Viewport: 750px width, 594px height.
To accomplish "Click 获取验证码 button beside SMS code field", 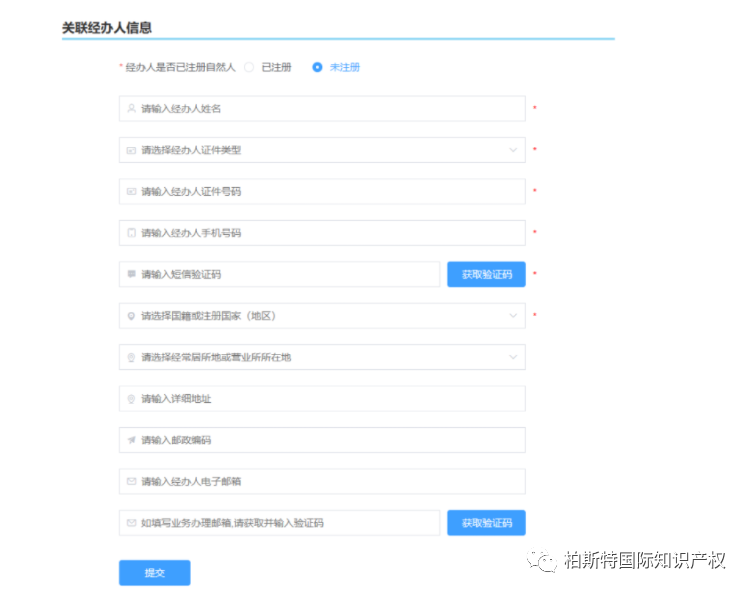I will coord(486,274).
